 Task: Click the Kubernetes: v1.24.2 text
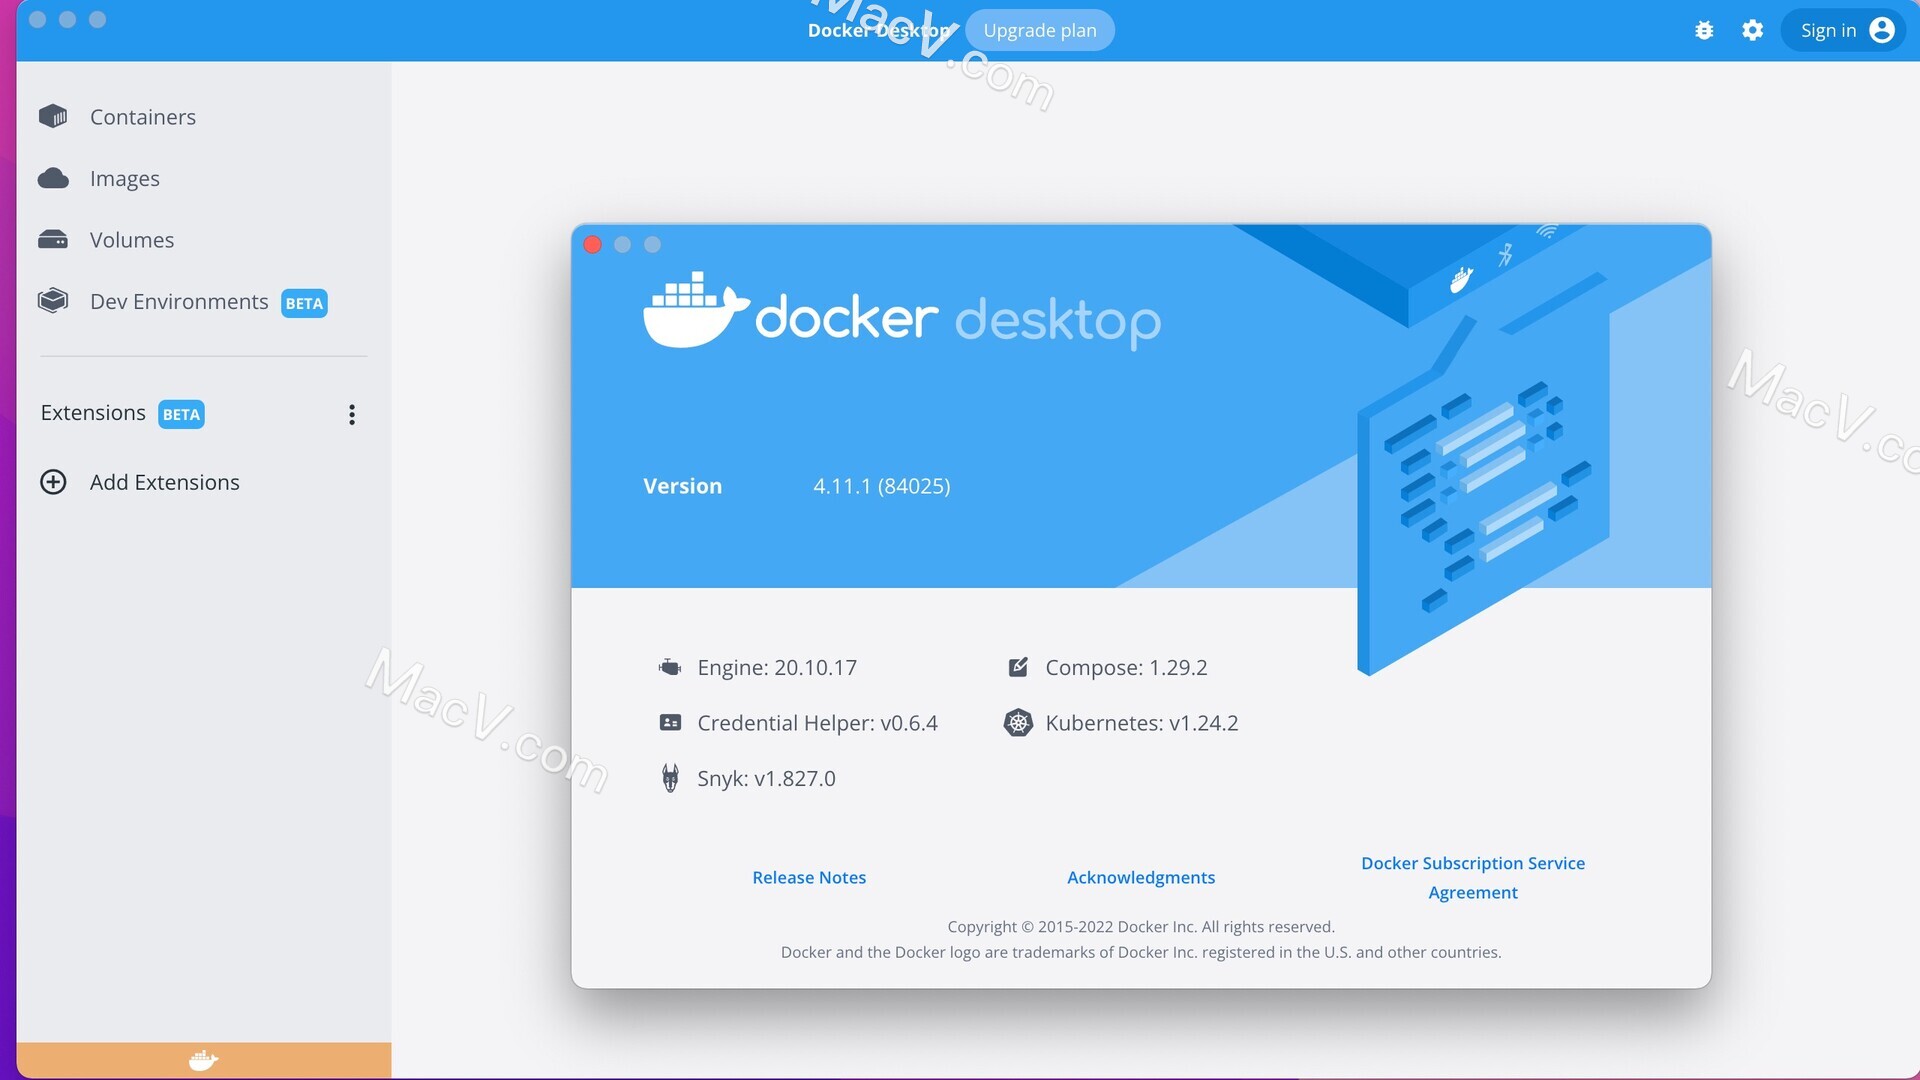[x=1141, y=723]
